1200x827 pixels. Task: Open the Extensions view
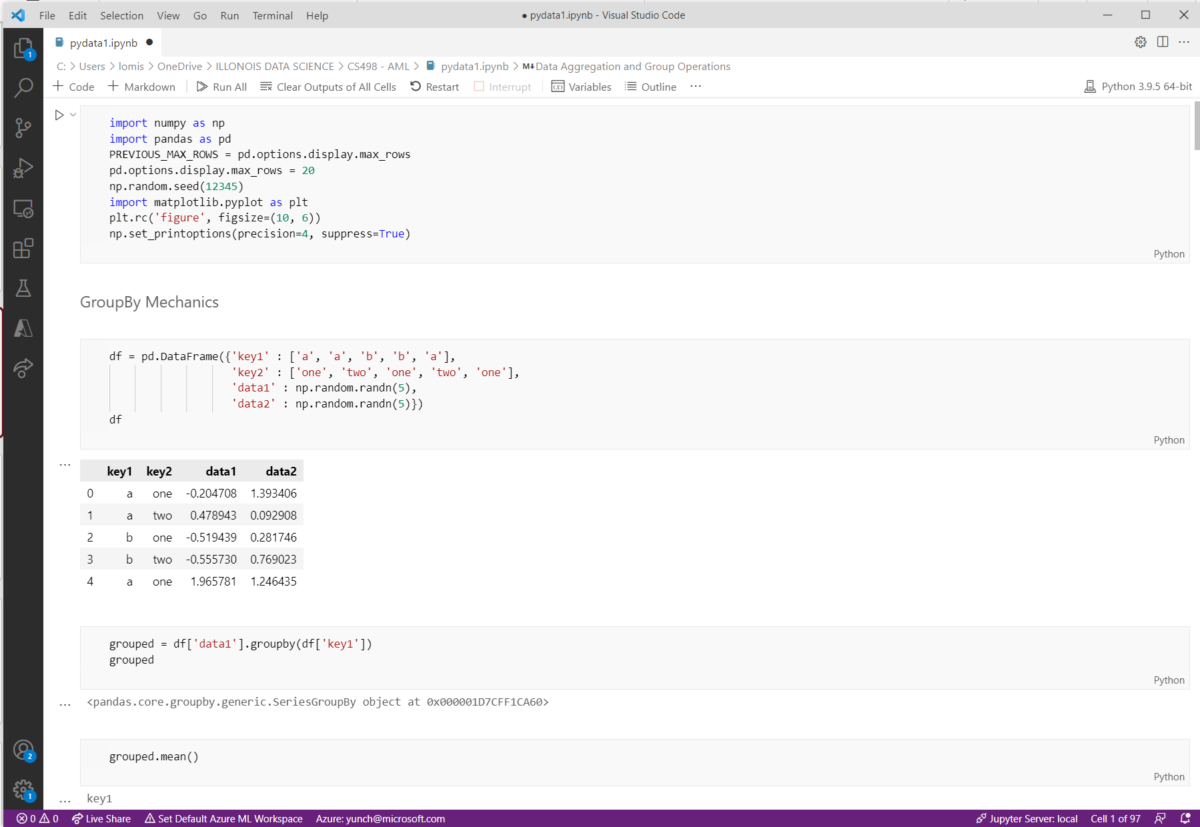(x=22, y=248)
